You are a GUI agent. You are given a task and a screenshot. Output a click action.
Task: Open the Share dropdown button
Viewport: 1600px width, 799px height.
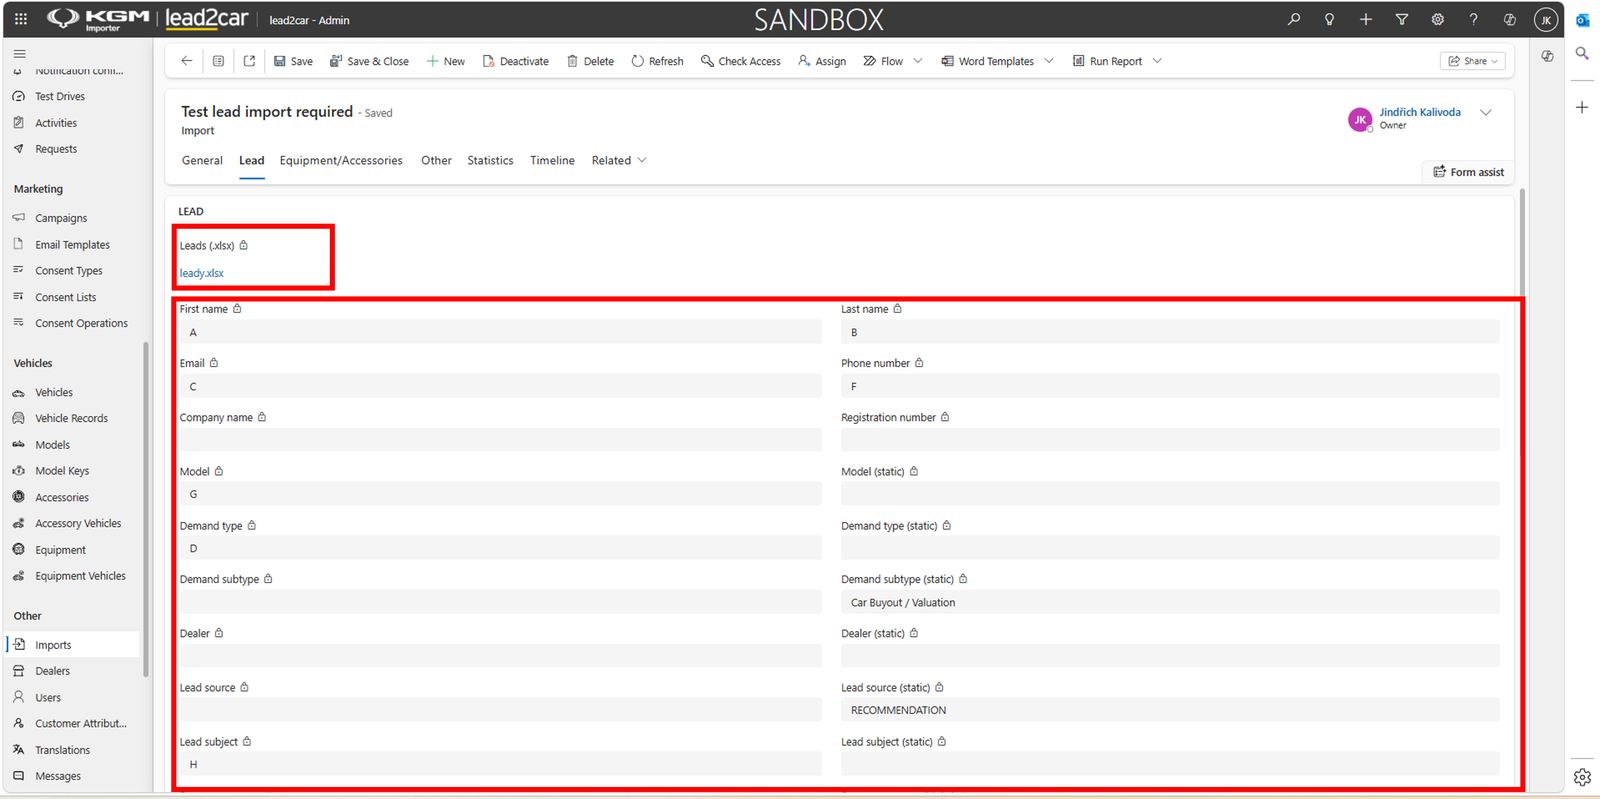coord(1473,61)
